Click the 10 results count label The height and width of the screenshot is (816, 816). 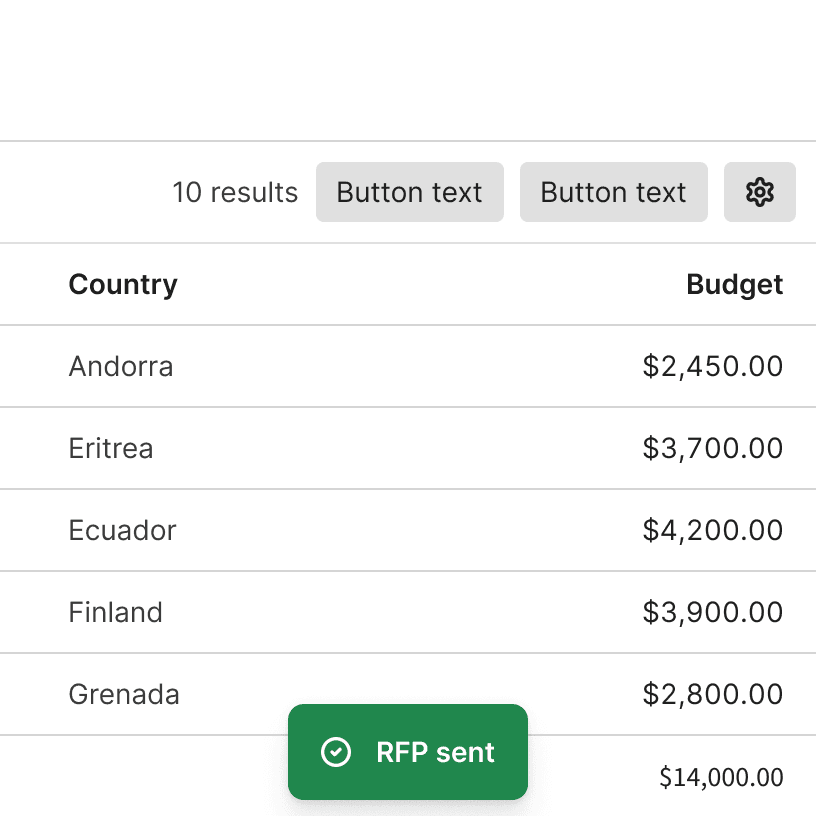[x=235, y=192]
